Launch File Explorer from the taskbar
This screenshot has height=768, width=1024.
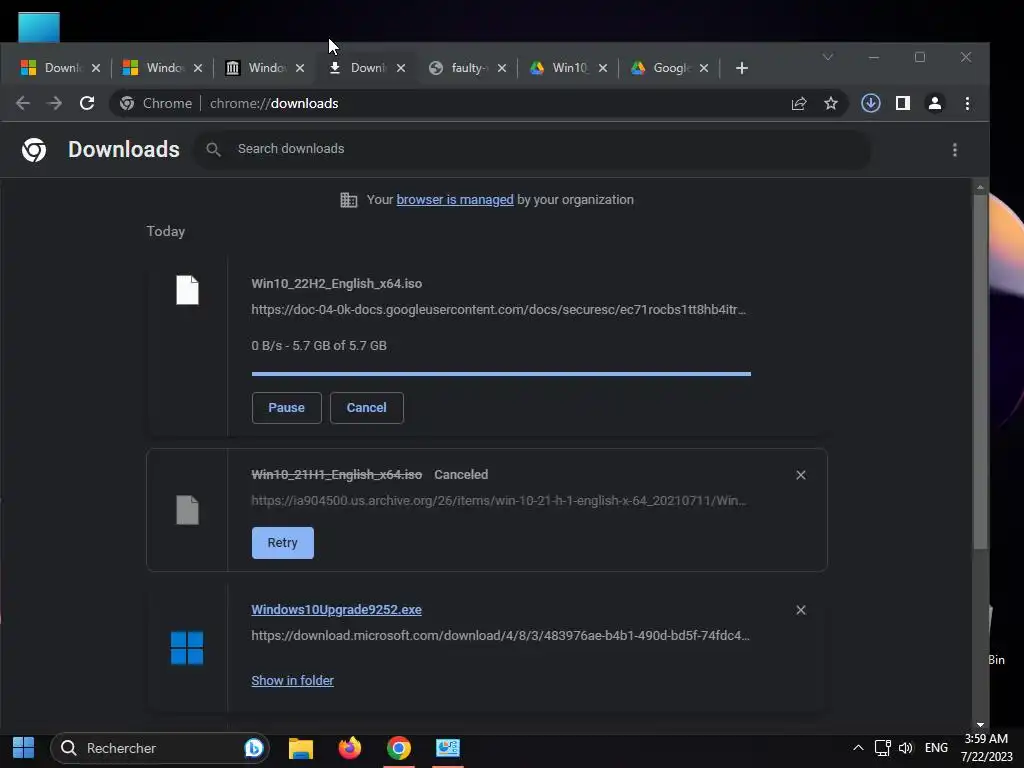coord(300,748)
